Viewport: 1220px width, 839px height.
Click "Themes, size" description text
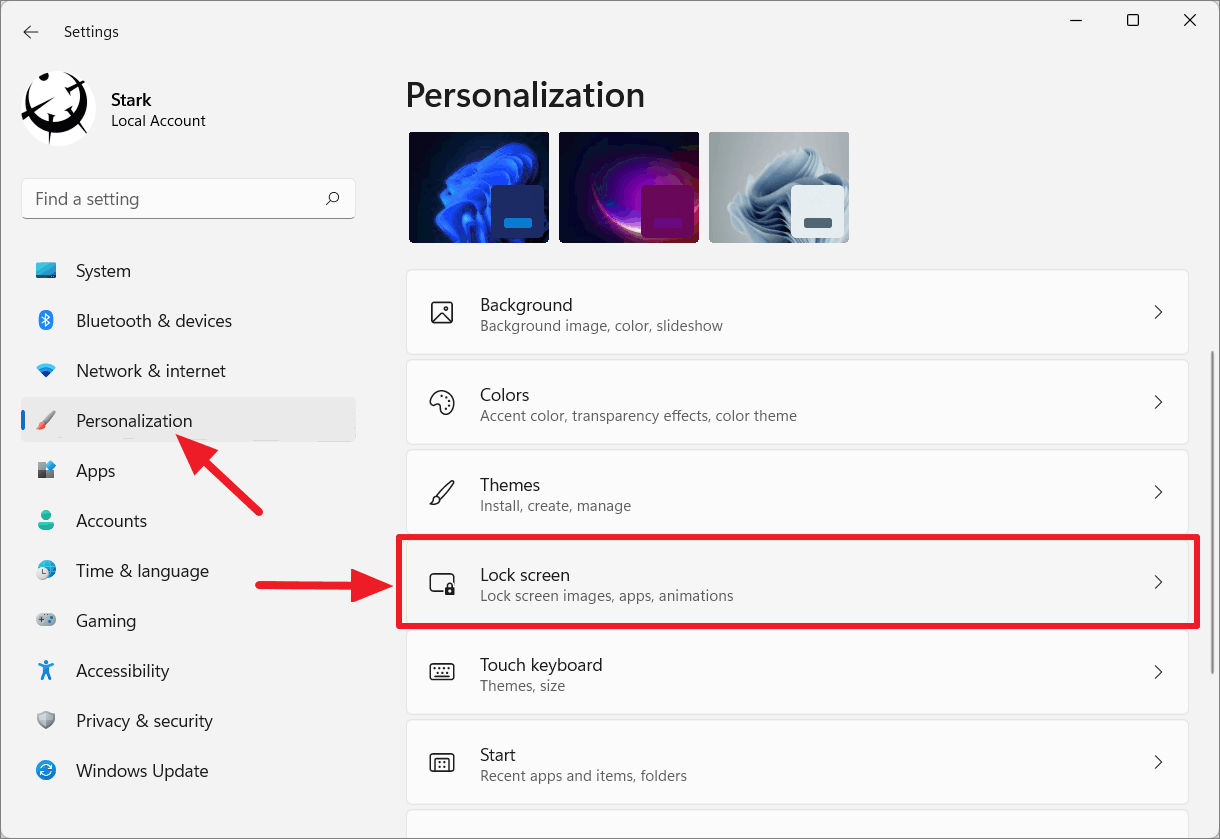(x=522, y=686)
